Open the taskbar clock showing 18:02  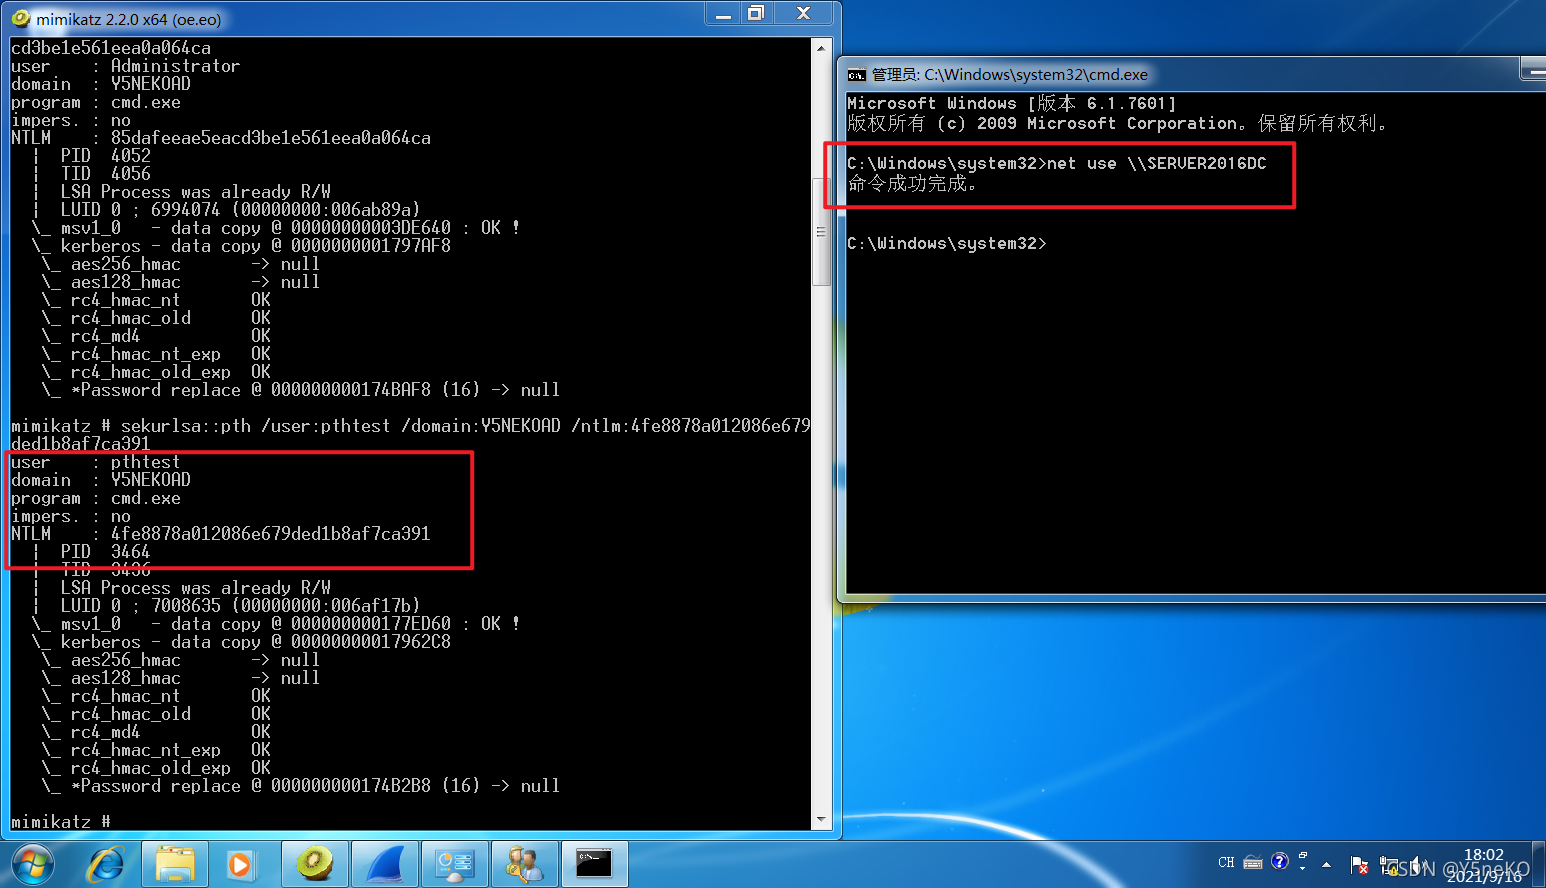point(1484,864)
